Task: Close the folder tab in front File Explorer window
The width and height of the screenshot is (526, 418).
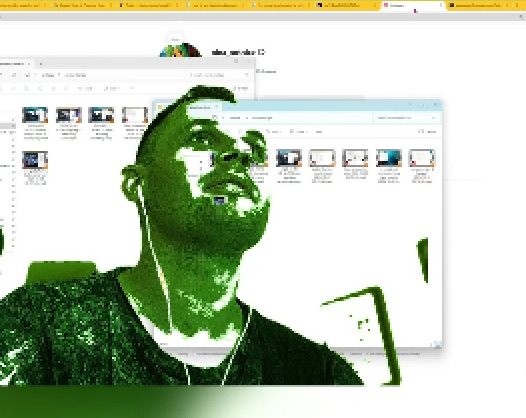Action: [x=216, y=108]
